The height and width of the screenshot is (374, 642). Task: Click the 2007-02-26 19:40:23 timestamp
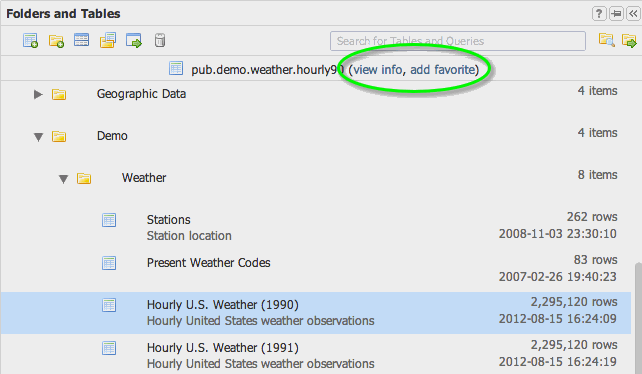coord(557,277)
